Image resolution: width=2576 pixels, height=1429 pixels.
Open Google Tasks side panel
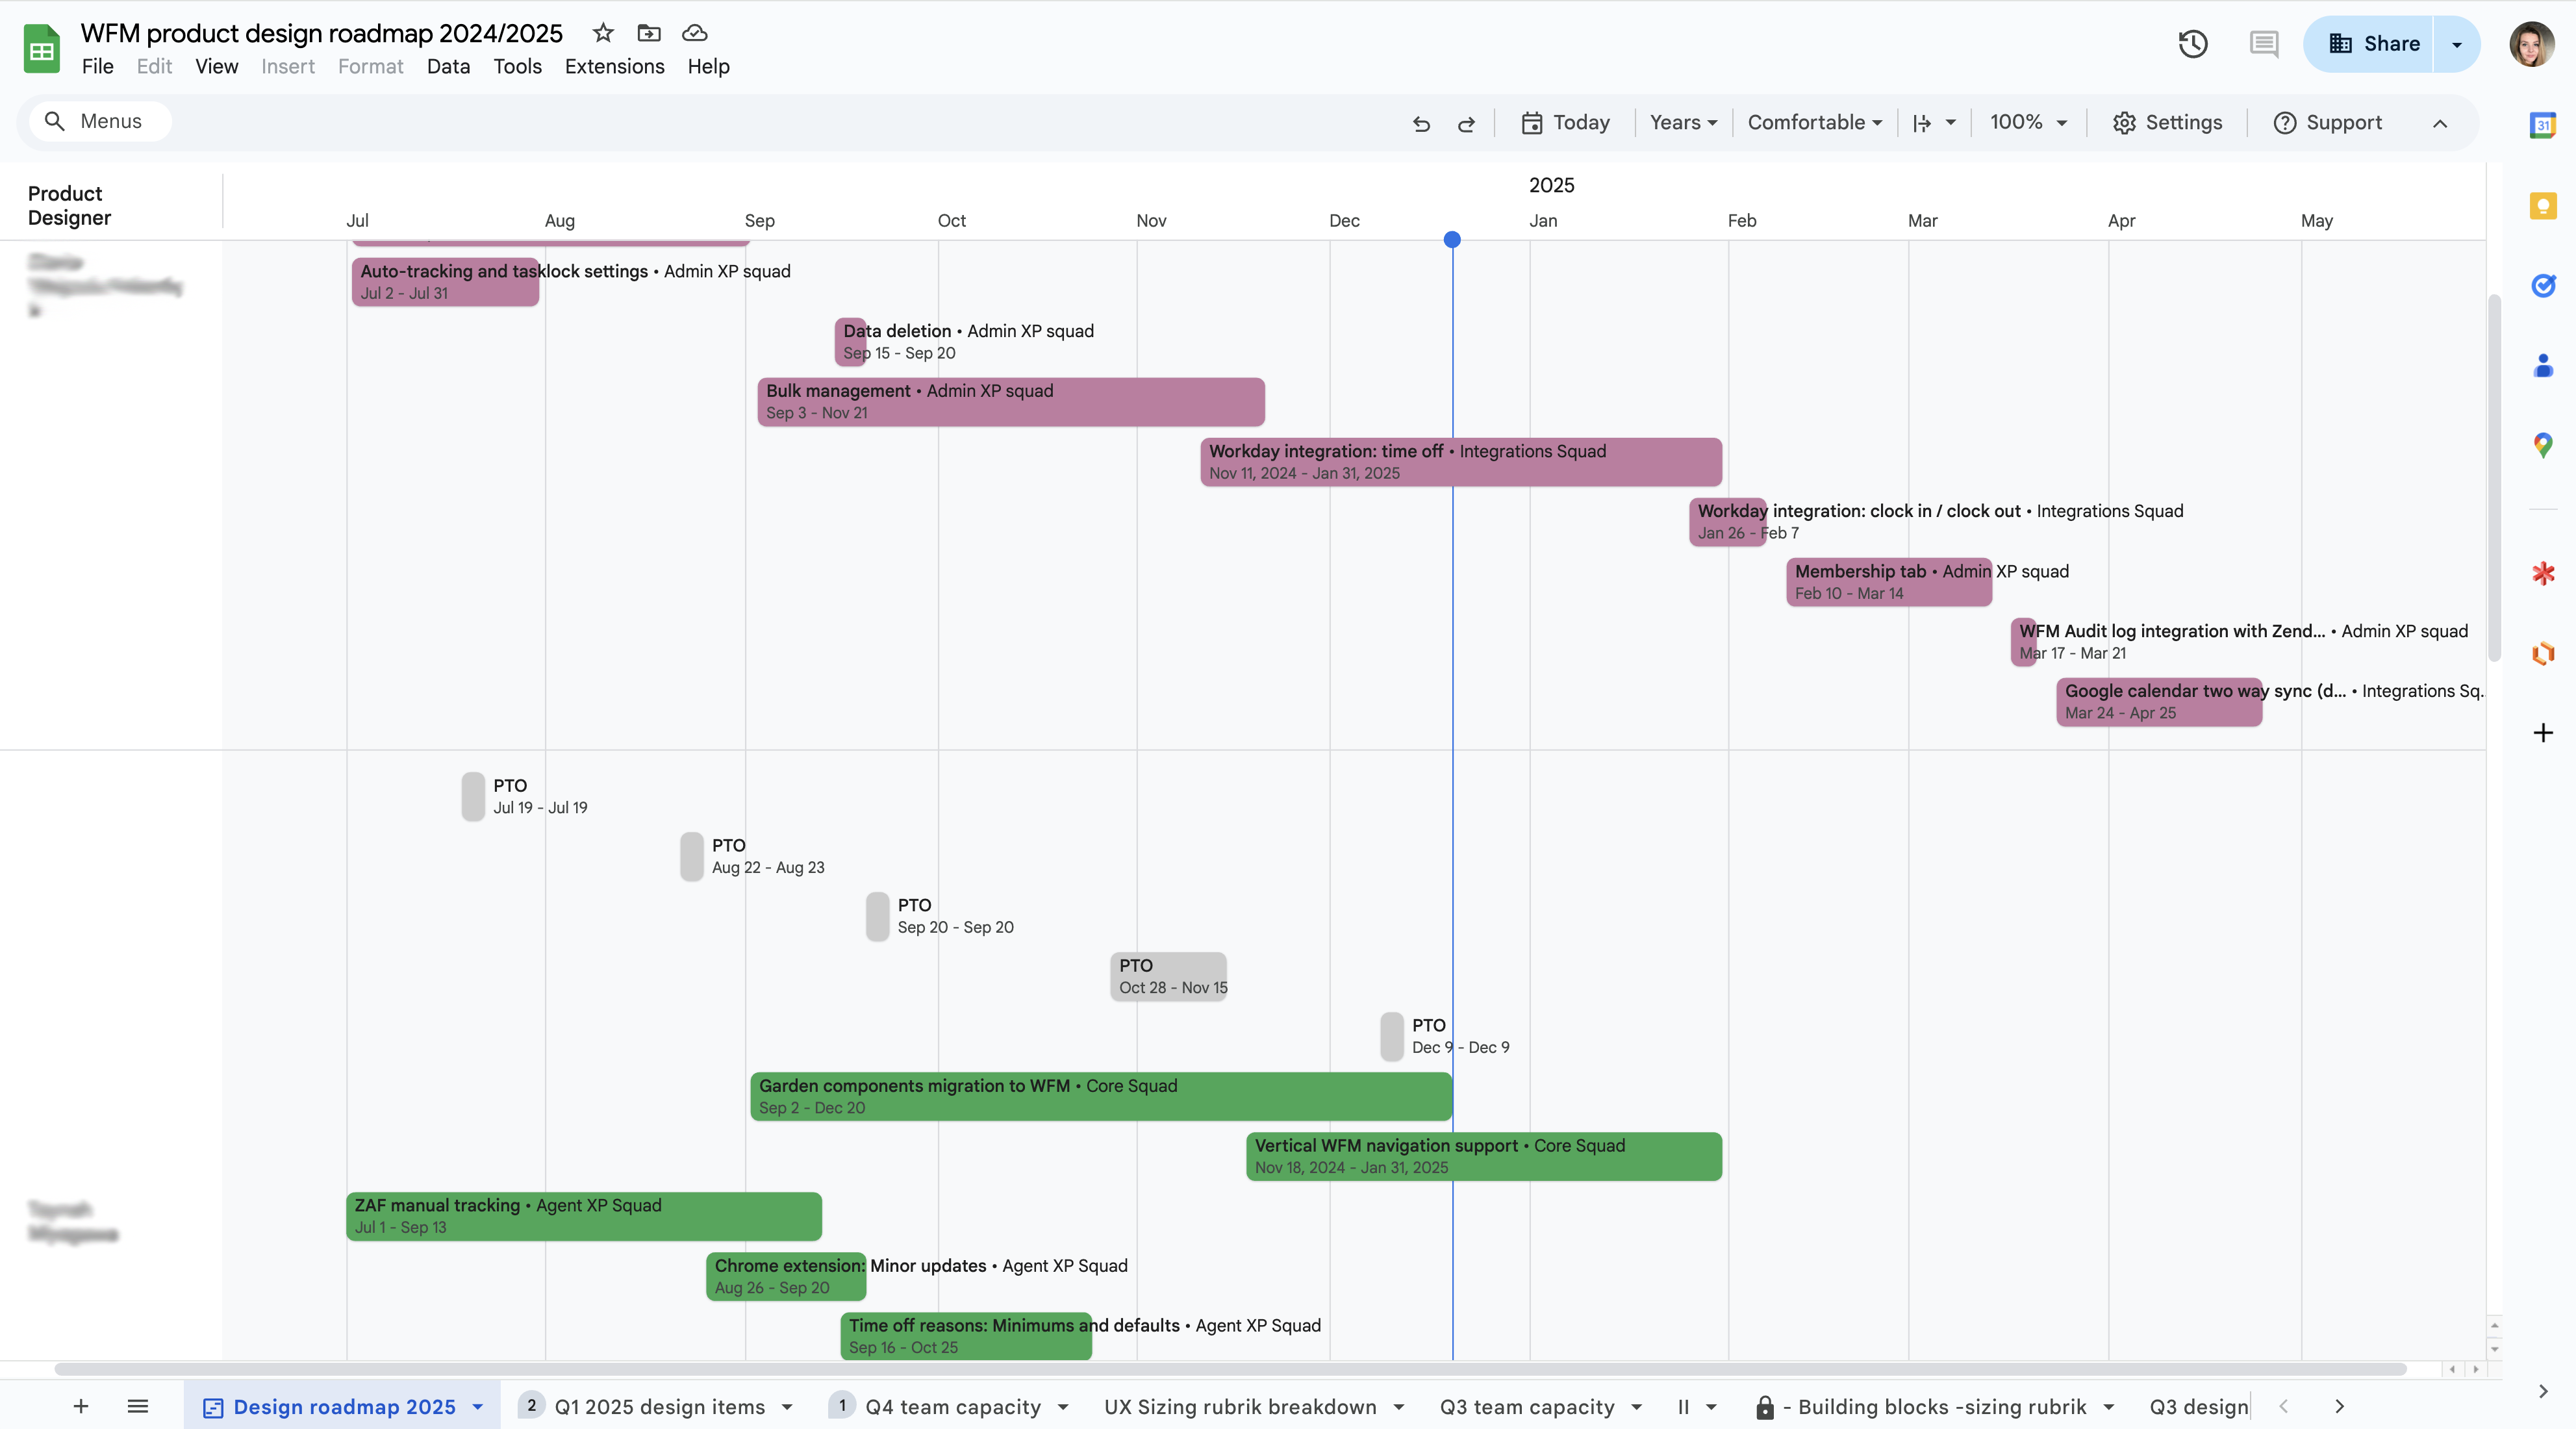pyautogui.click(x=2543, y=286)
